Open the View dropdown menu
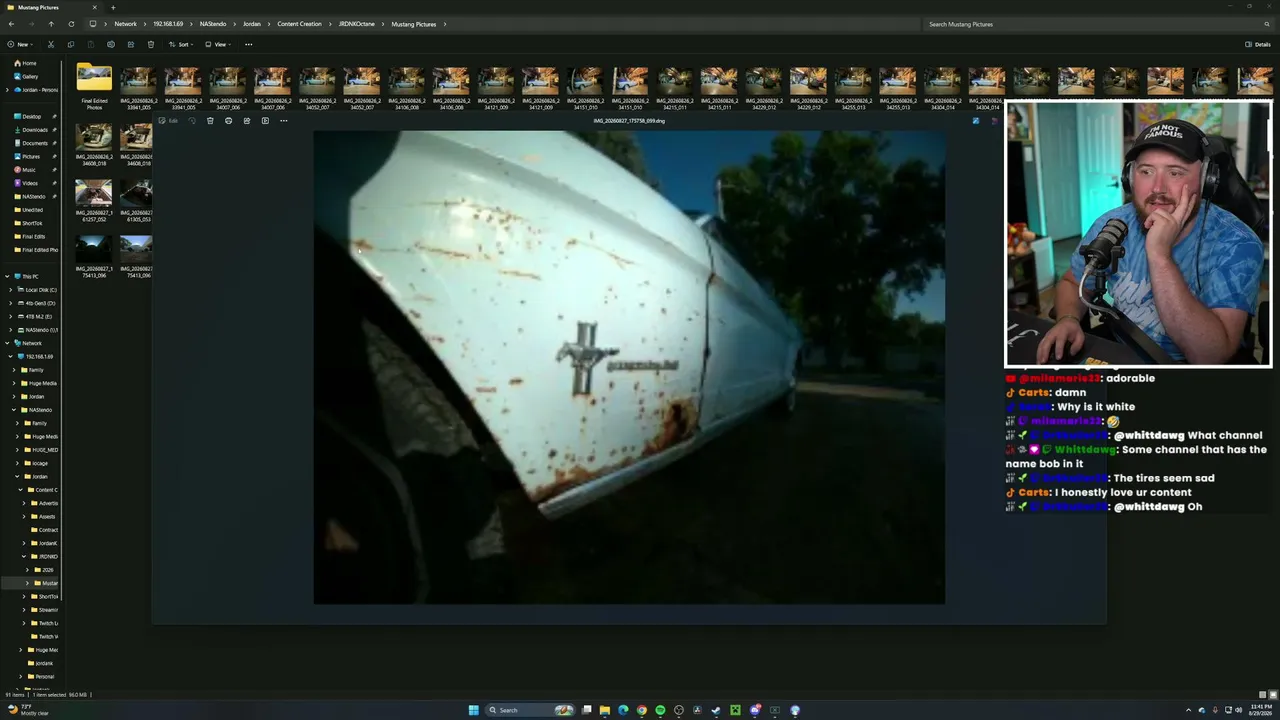 click(218, 44)
